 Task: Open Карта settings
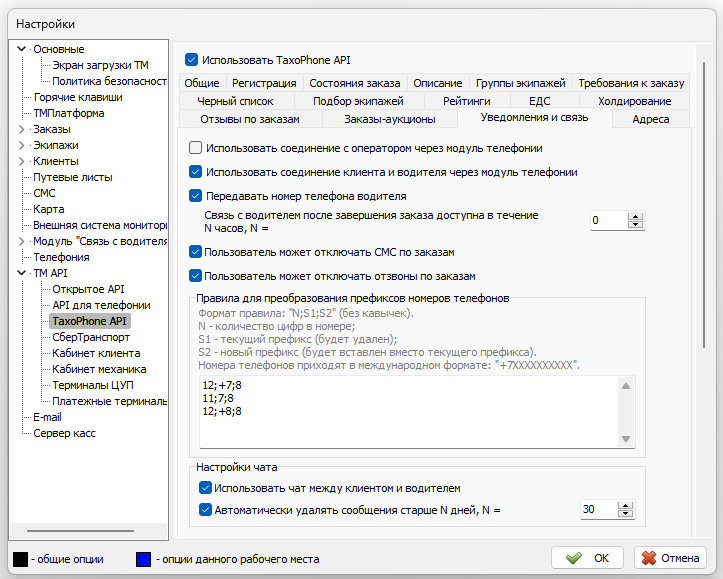[48, 209]
